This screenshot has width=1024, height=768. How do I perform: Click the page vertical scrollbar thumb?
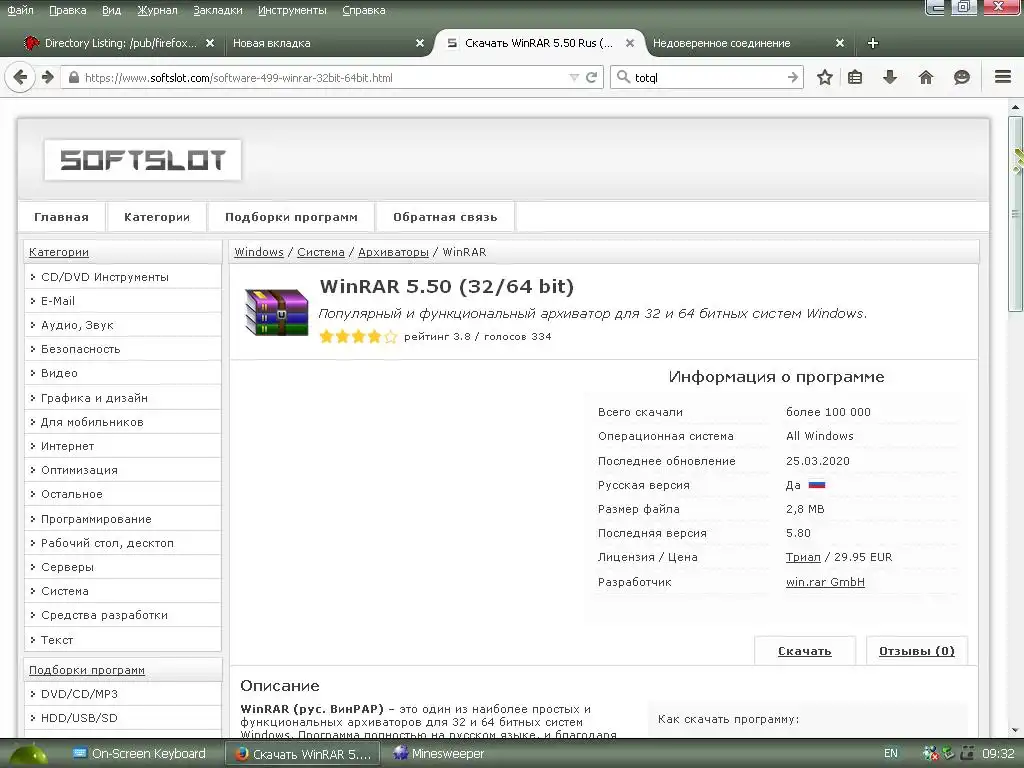coord(1015,213)
